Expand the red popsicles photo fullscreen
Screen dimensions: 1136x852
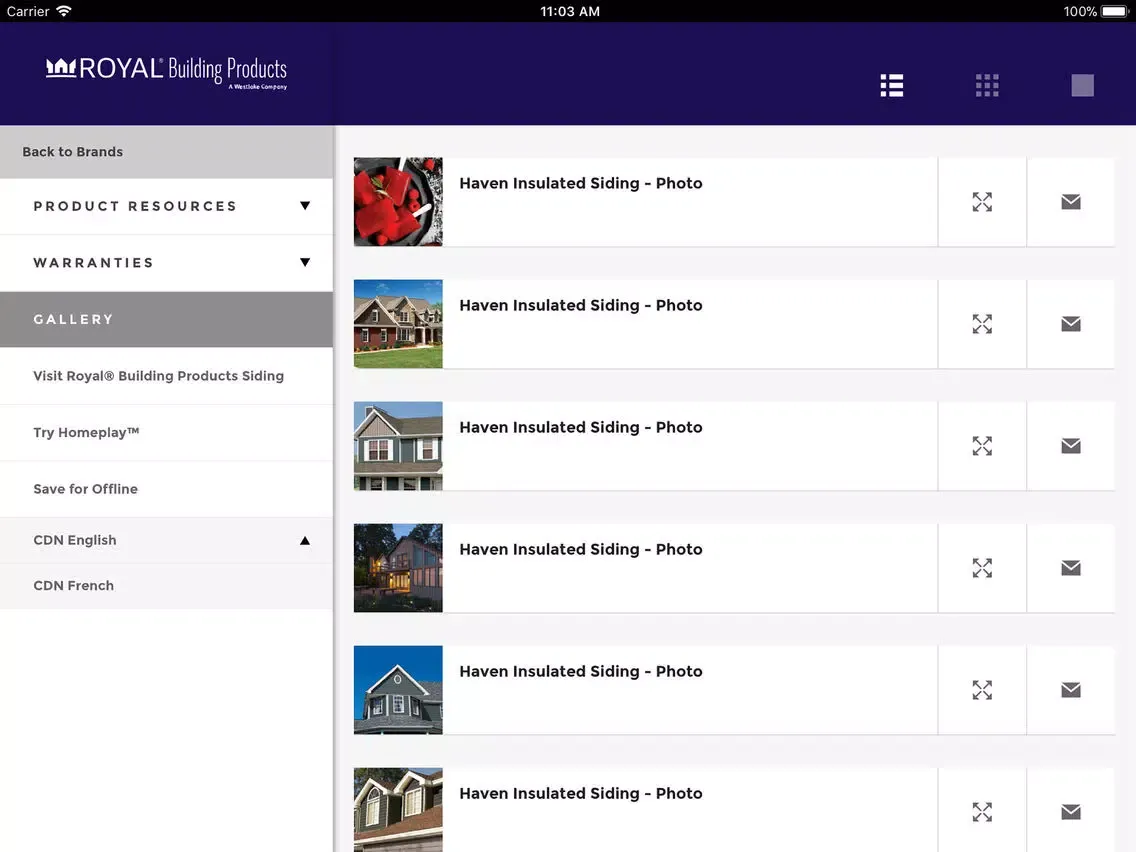(x=982, y=202)
